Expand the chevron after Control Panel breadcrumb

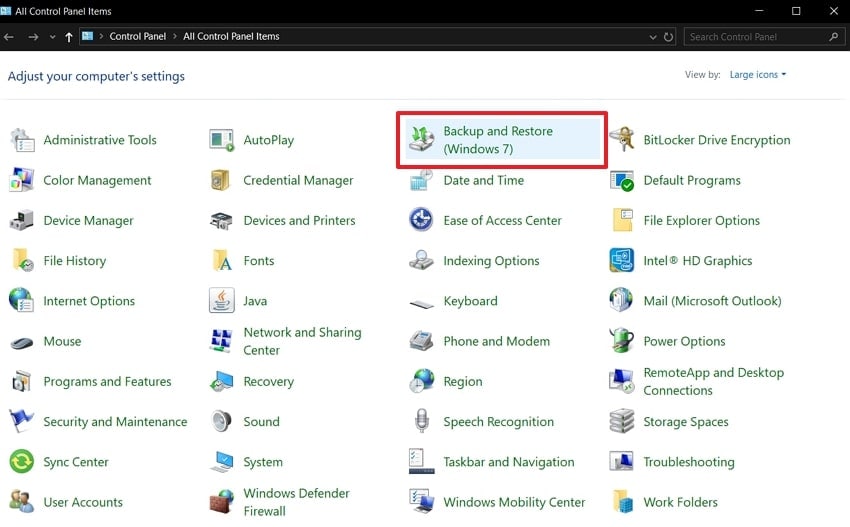[175, 36]
